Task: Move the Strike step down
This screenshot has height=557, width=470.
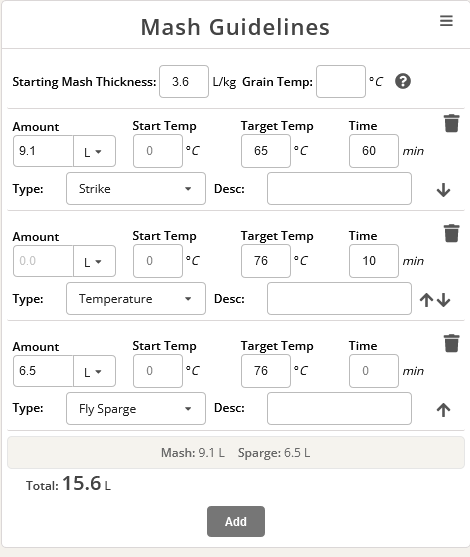Action: click(x=443, y=190)
